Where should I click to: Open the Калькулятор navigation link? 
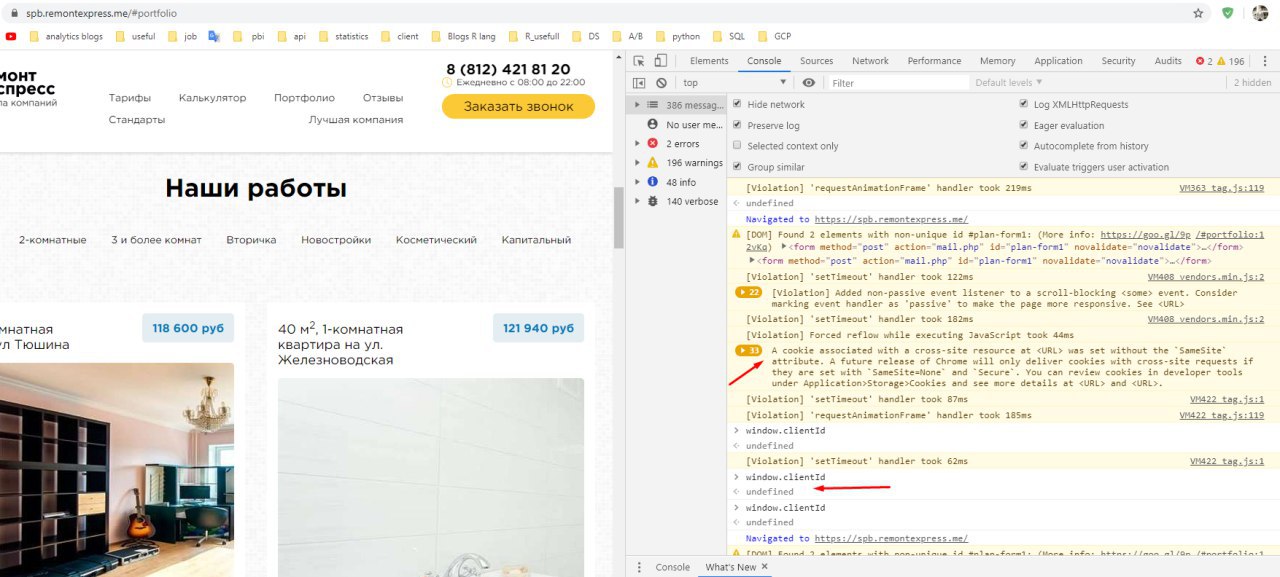(x=212, y=98)
